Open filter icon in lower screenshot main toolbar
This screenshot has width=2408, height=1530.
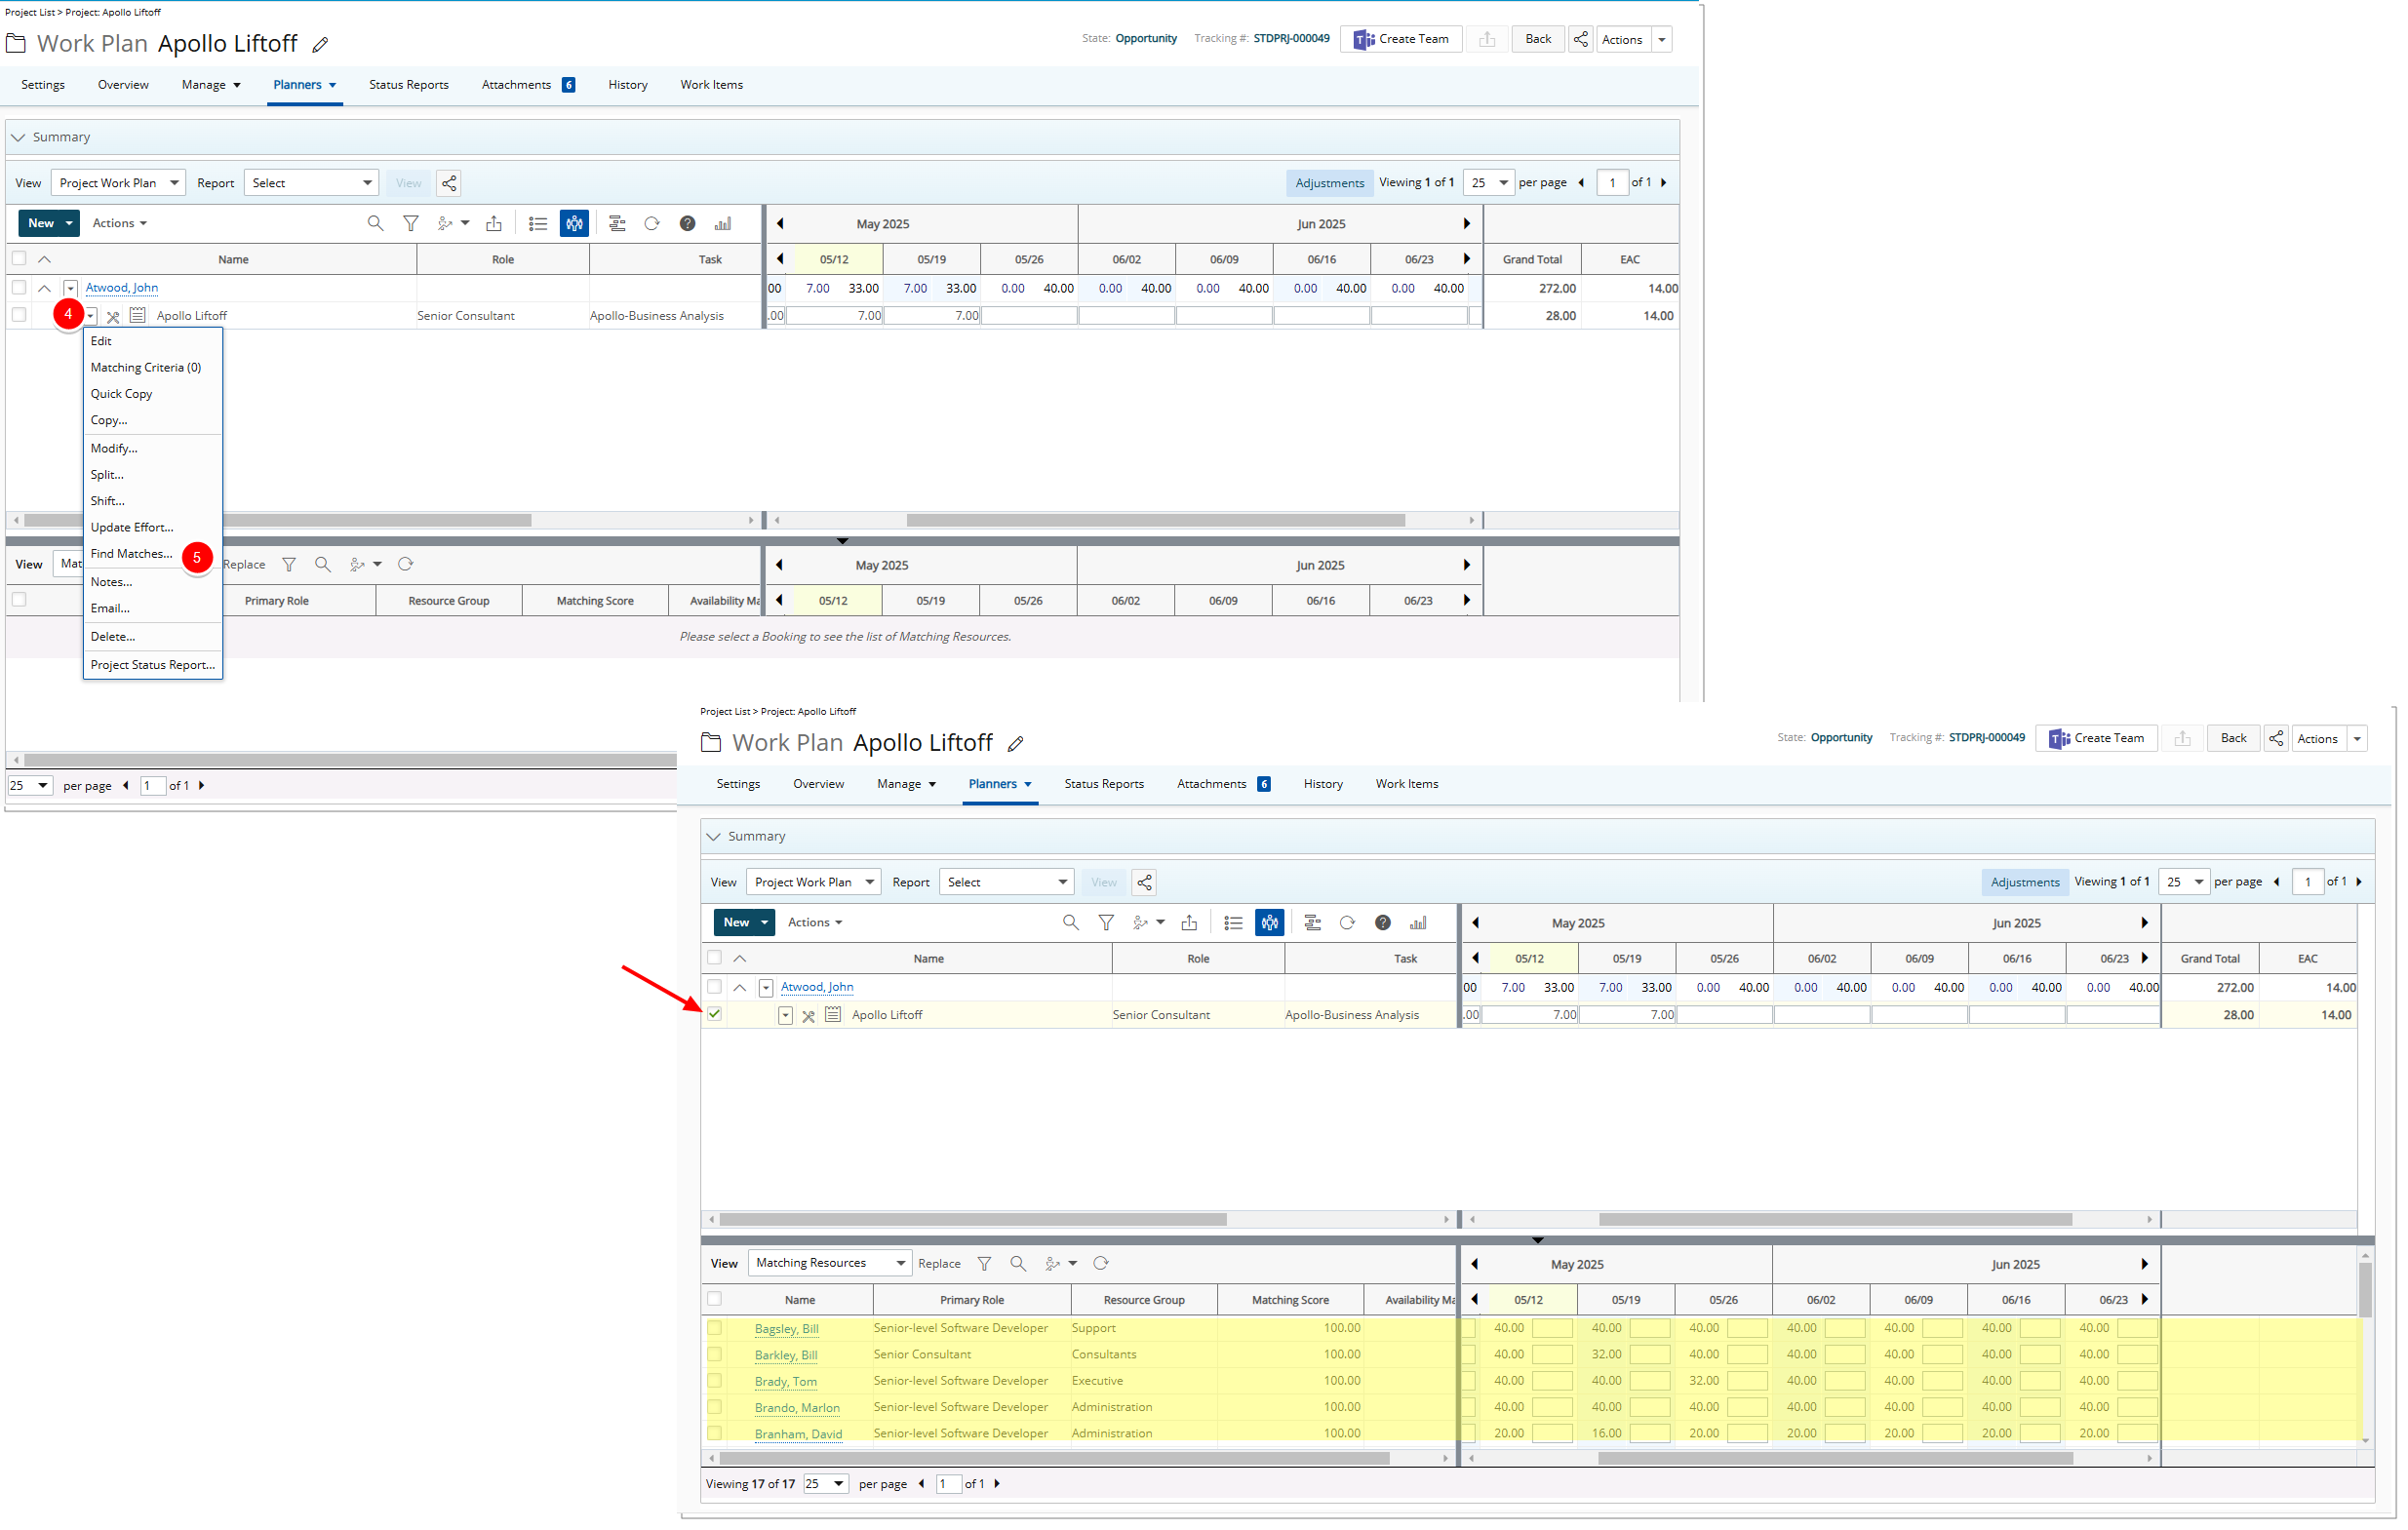coord(1106,923)
